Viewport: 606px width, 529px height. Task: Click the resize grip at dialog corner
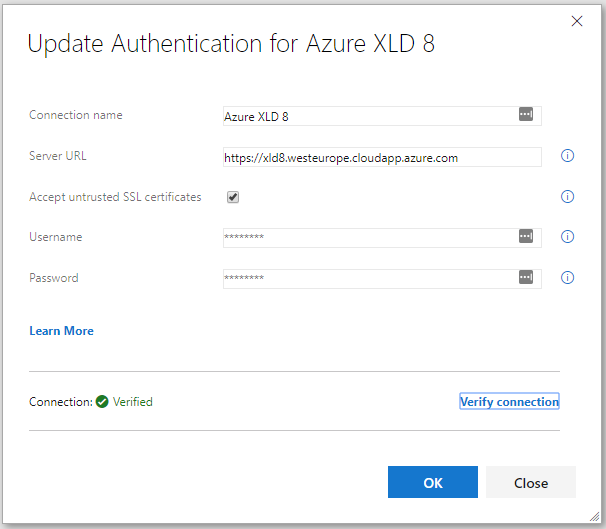[x=595, y=517]
